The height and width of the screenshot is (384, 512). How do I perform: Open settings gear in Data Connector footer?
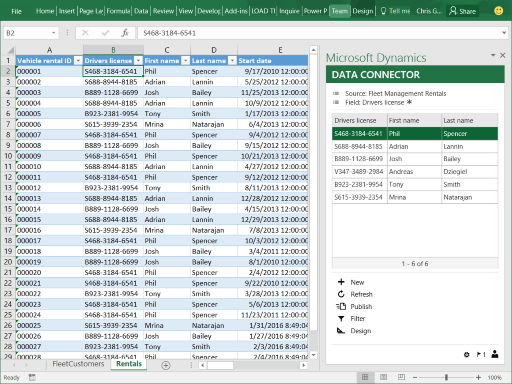467,355
